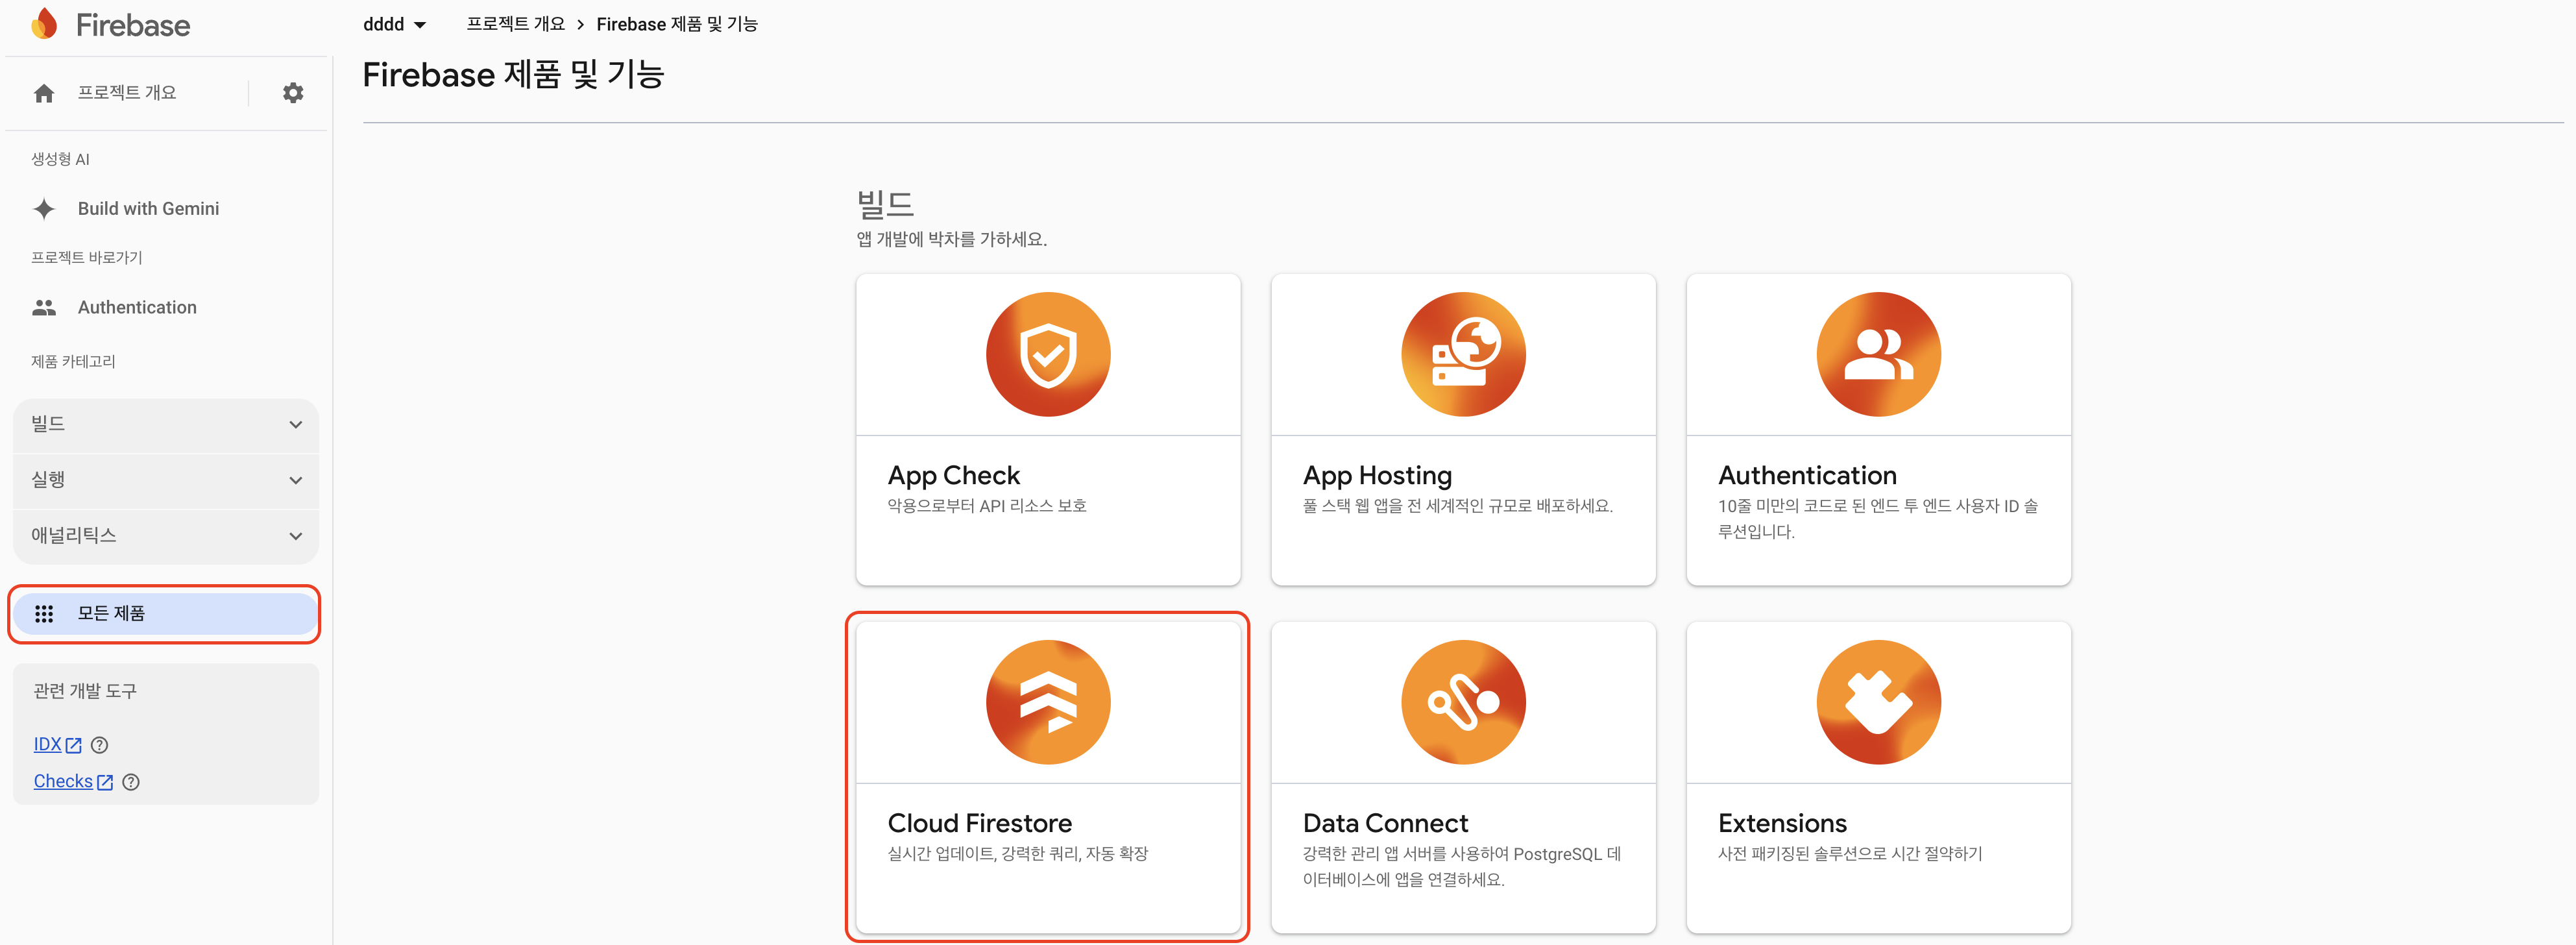
Task: Click the description 사전 패키징된 솔루션으로 시간 절약하기
Action: 1850,855
